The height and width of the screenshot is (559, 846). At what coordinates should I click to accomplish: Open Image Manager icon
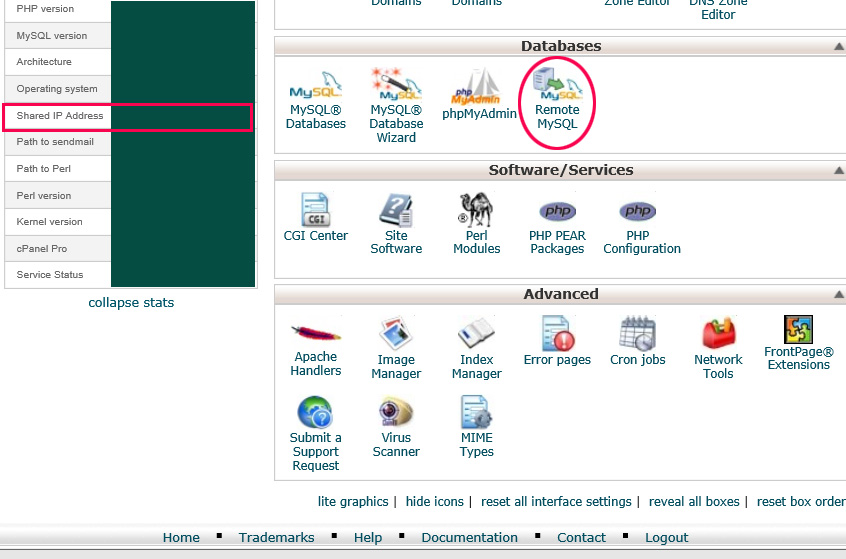396,333
